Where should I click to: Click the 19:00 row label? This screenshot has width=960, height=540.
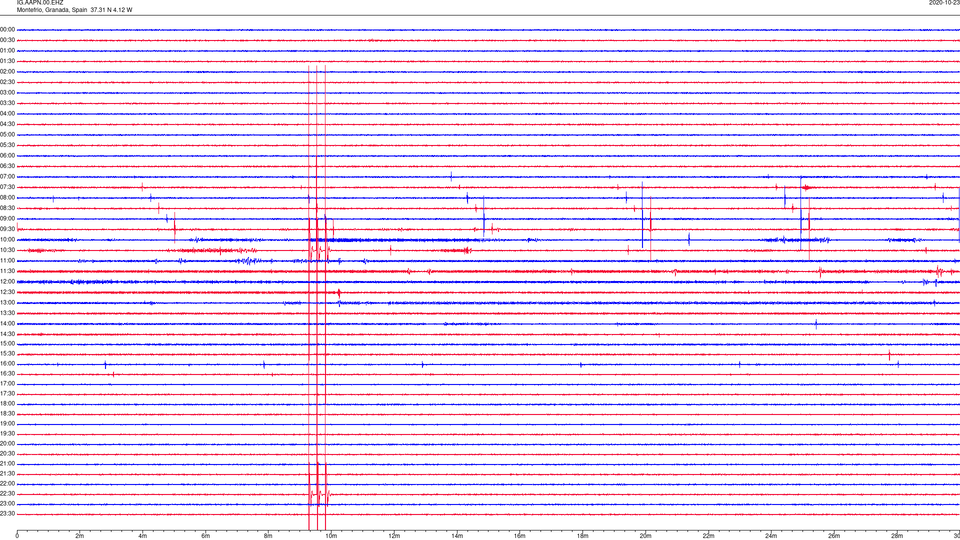click(7, 424)
